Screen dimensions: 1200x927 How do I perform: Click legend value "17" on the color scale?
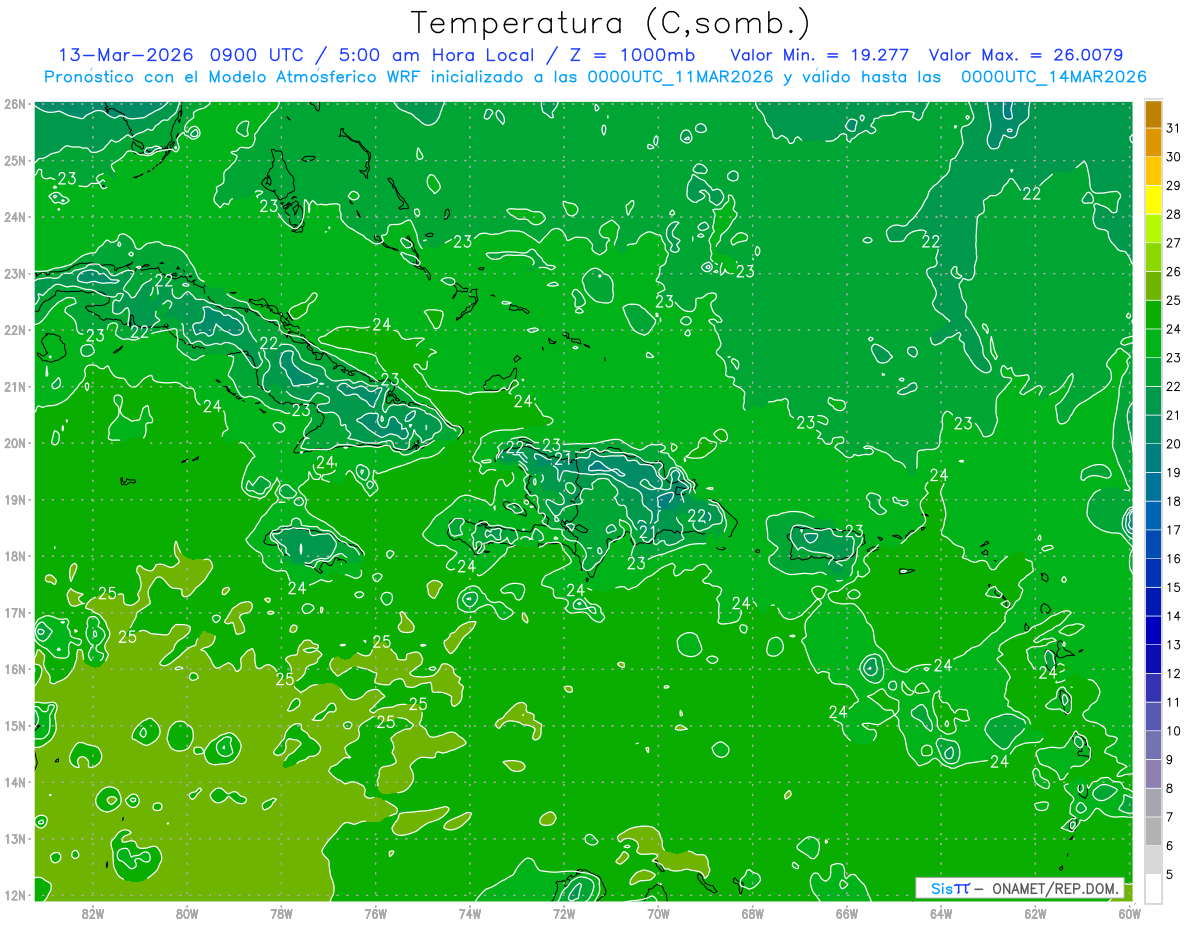click(x=1173, y=530)
